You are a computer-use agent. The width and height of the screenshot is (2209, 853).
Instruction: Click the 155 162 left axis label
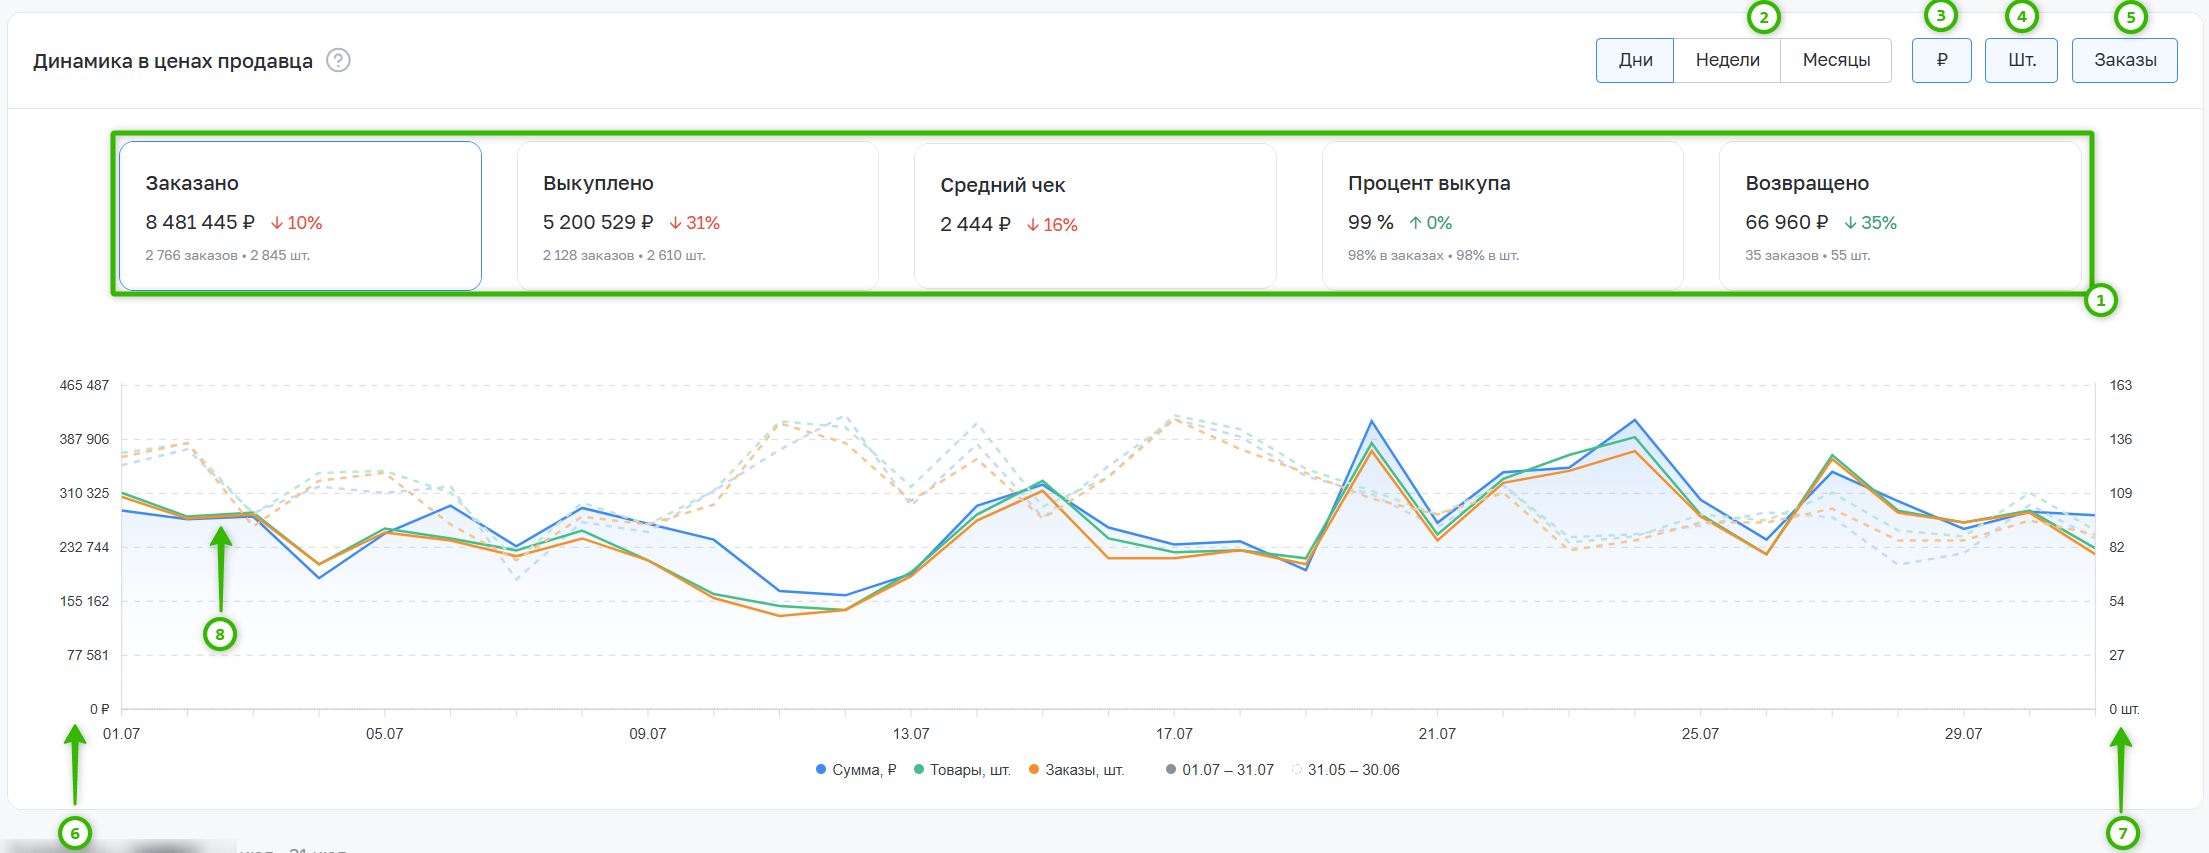pos(84,601)
